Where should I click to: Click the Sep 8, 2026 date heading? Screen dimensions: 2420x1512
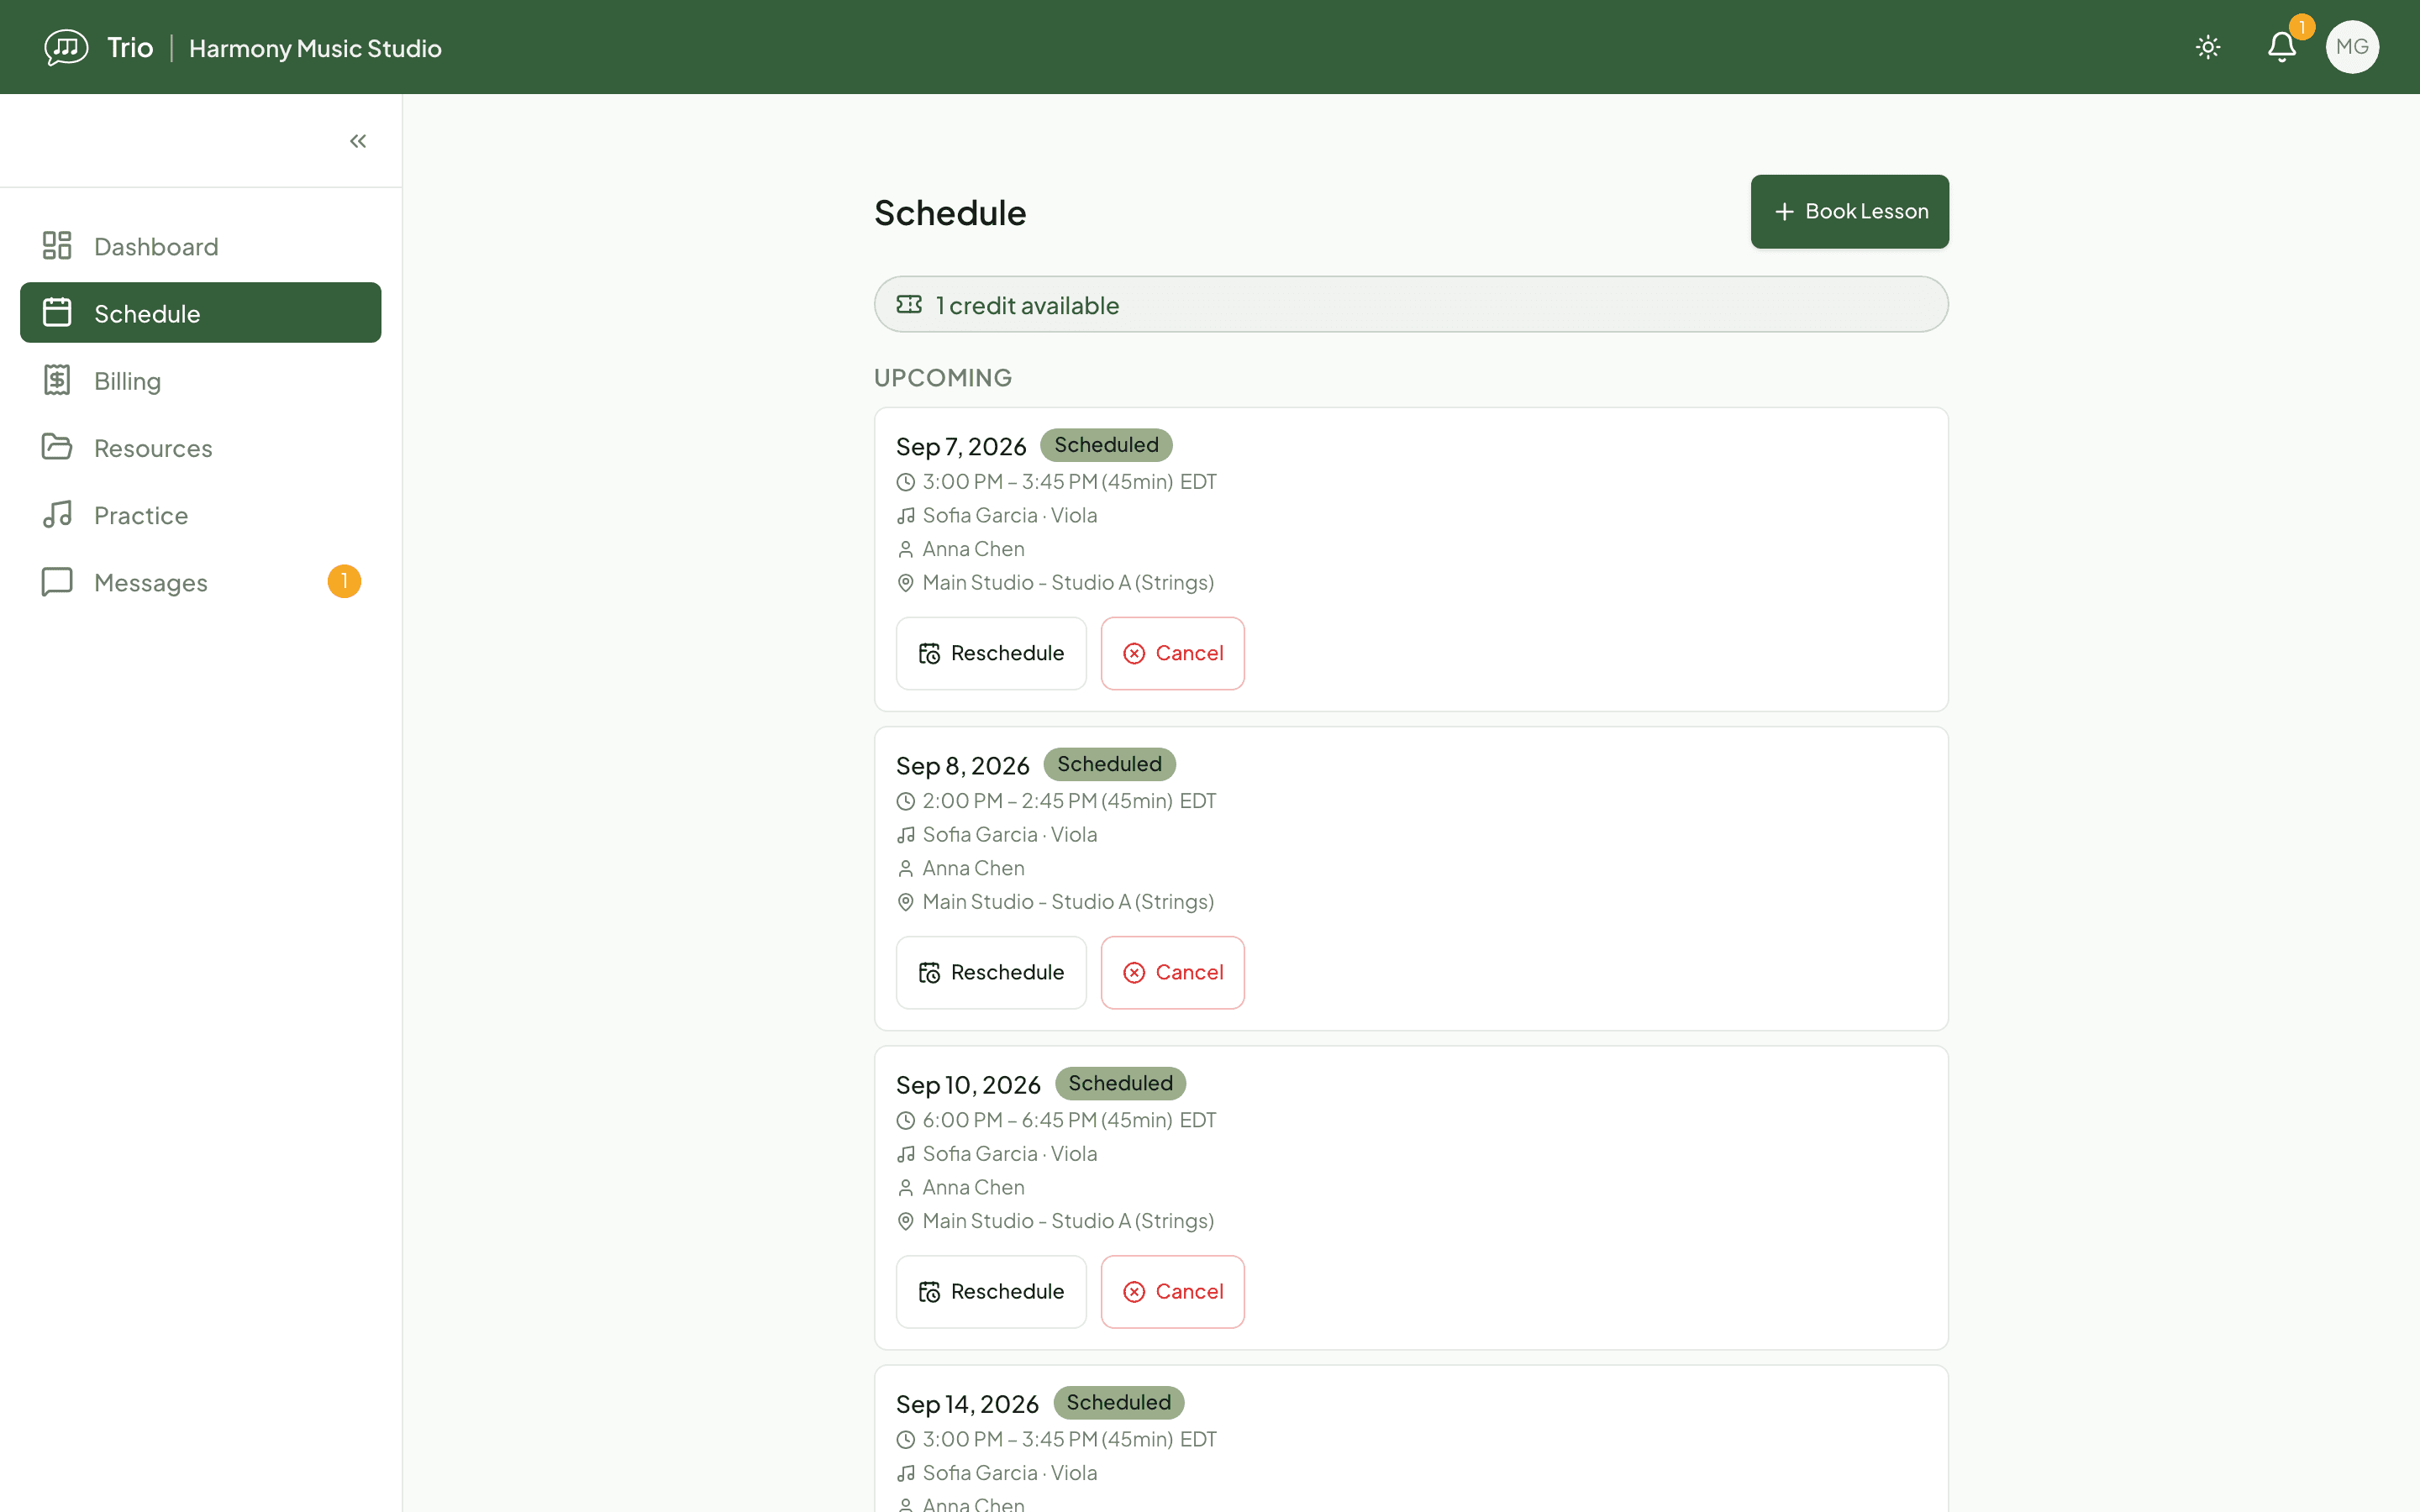click(963, 765)
